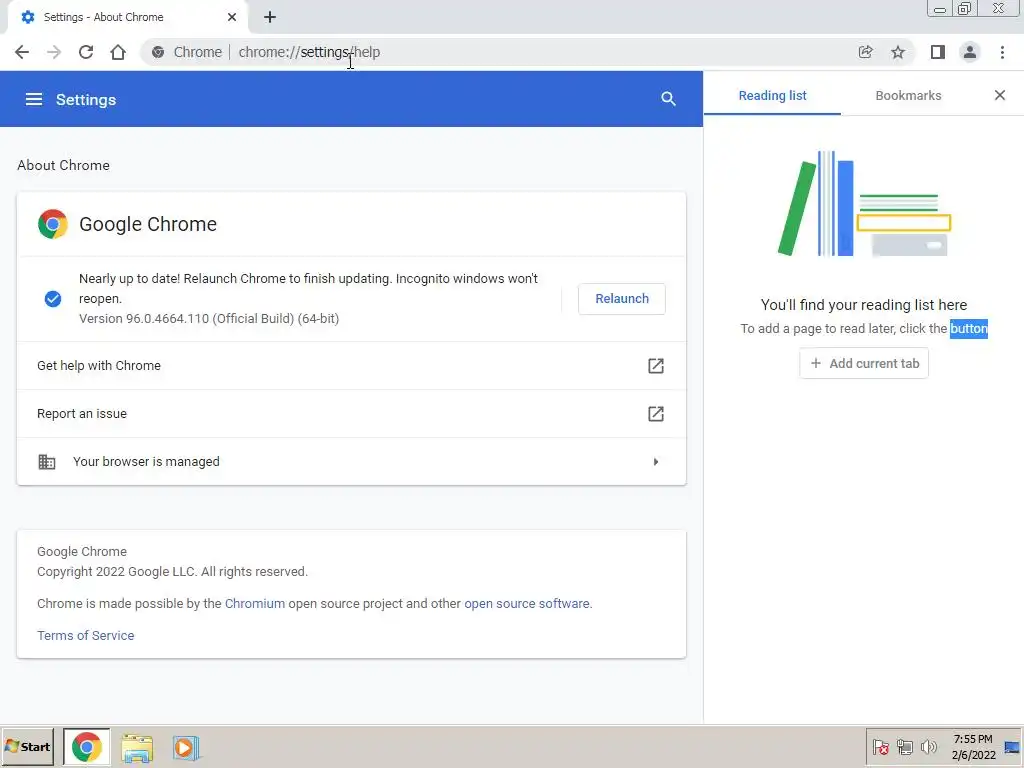
Task: Click the Version 96.0.4664.110 text
Action: 209,319
